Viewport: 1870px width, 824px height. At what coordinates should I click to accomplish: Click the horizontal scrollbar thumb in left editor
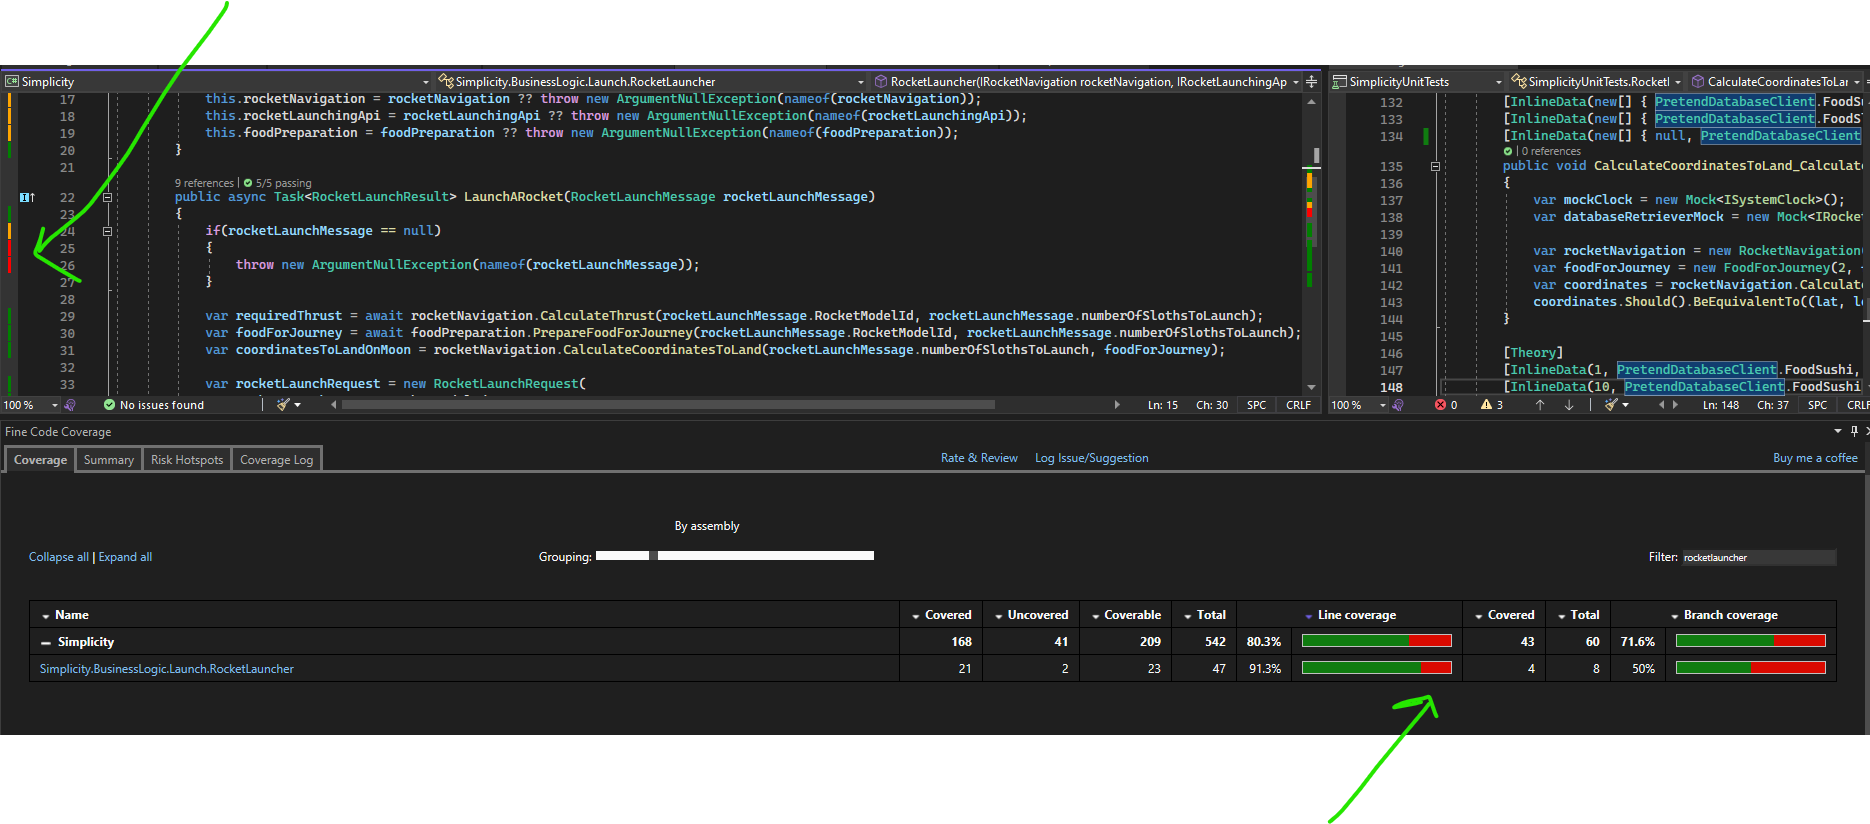click(x=668, y=405)
